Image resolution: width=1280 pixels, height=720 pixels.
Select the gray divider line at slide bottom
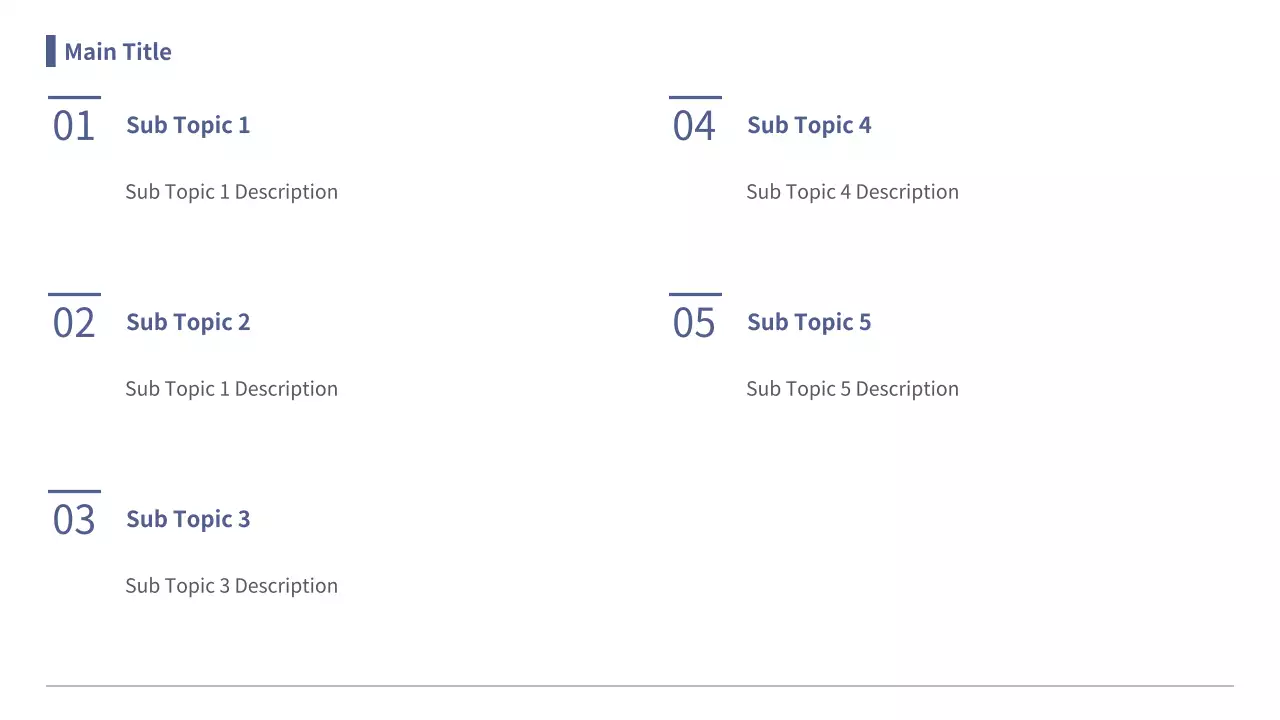click(x=640, y=686)
